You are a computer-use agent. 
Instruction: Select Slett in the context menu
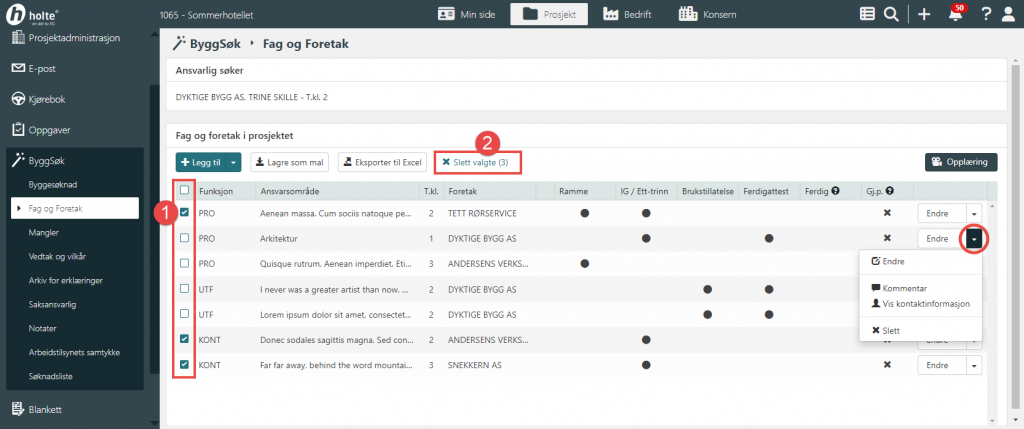886,331
